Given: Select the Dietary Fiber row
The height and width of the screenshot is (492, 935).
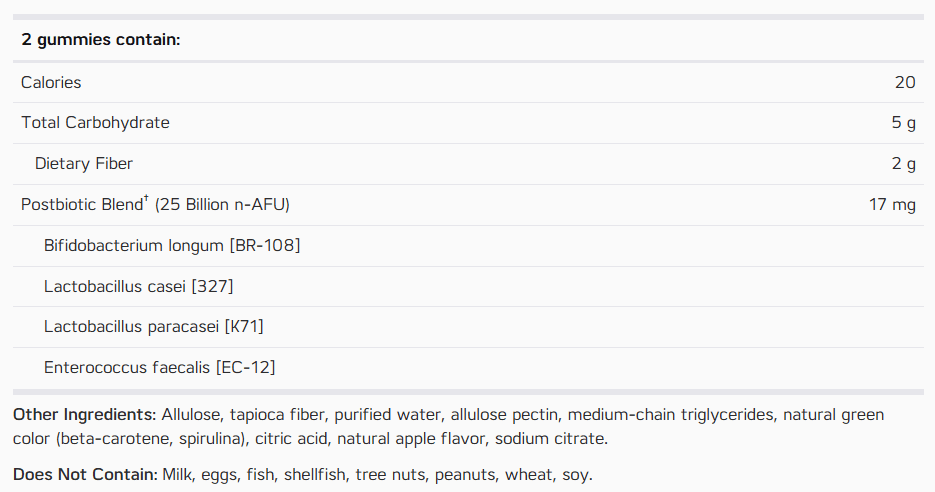Looking at the screenshot, I should [468, 164].
